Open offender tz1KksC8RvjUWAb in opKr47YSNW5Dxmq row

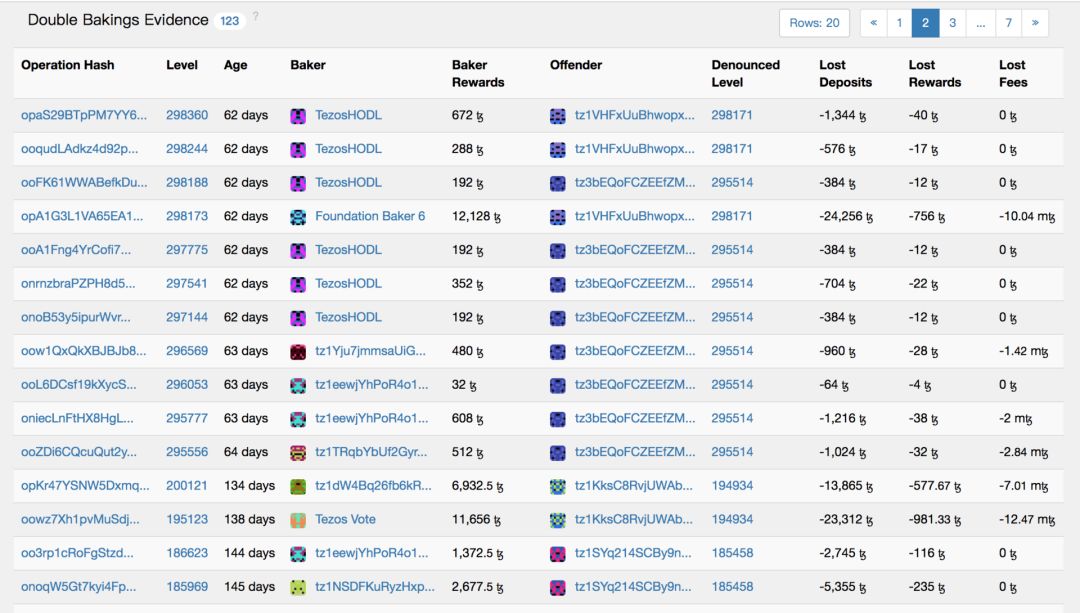pyautogui.click(x=634, y=486)
